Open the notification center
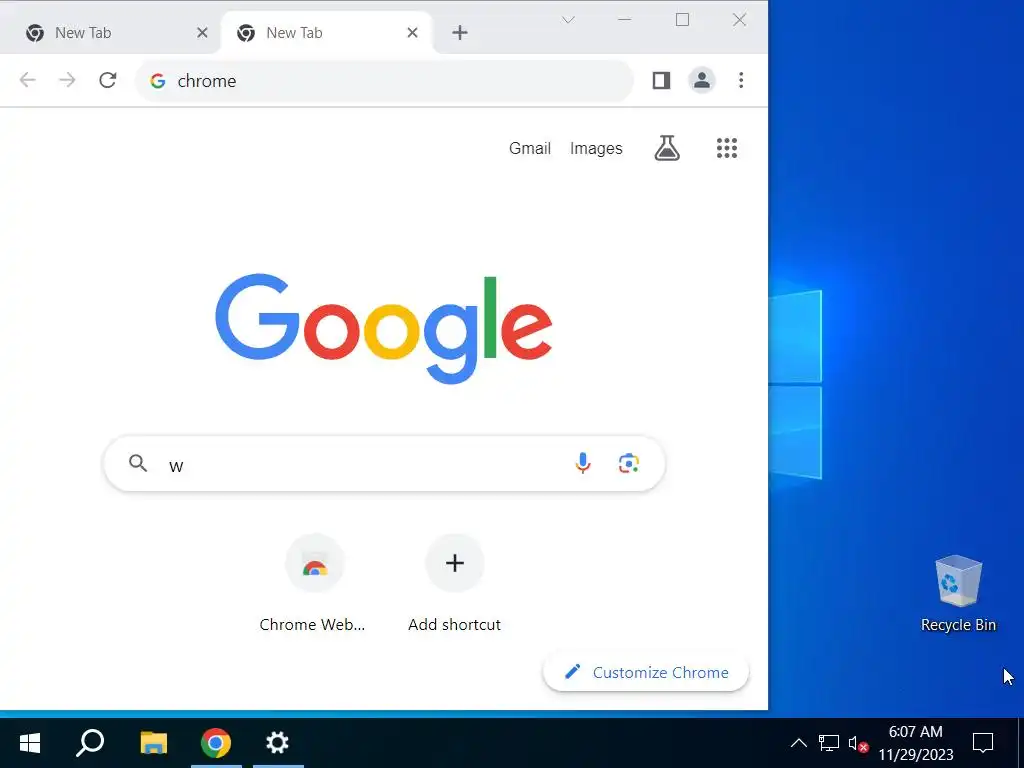The width and height of the screenshot is (1024, 768). [x=983, y=743]
